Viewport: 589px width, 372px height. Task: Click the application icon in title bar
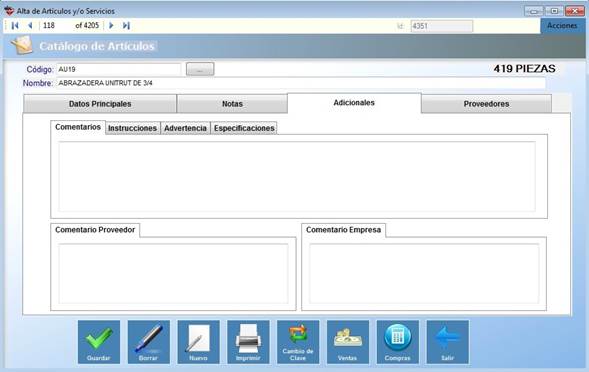(9, 11)
